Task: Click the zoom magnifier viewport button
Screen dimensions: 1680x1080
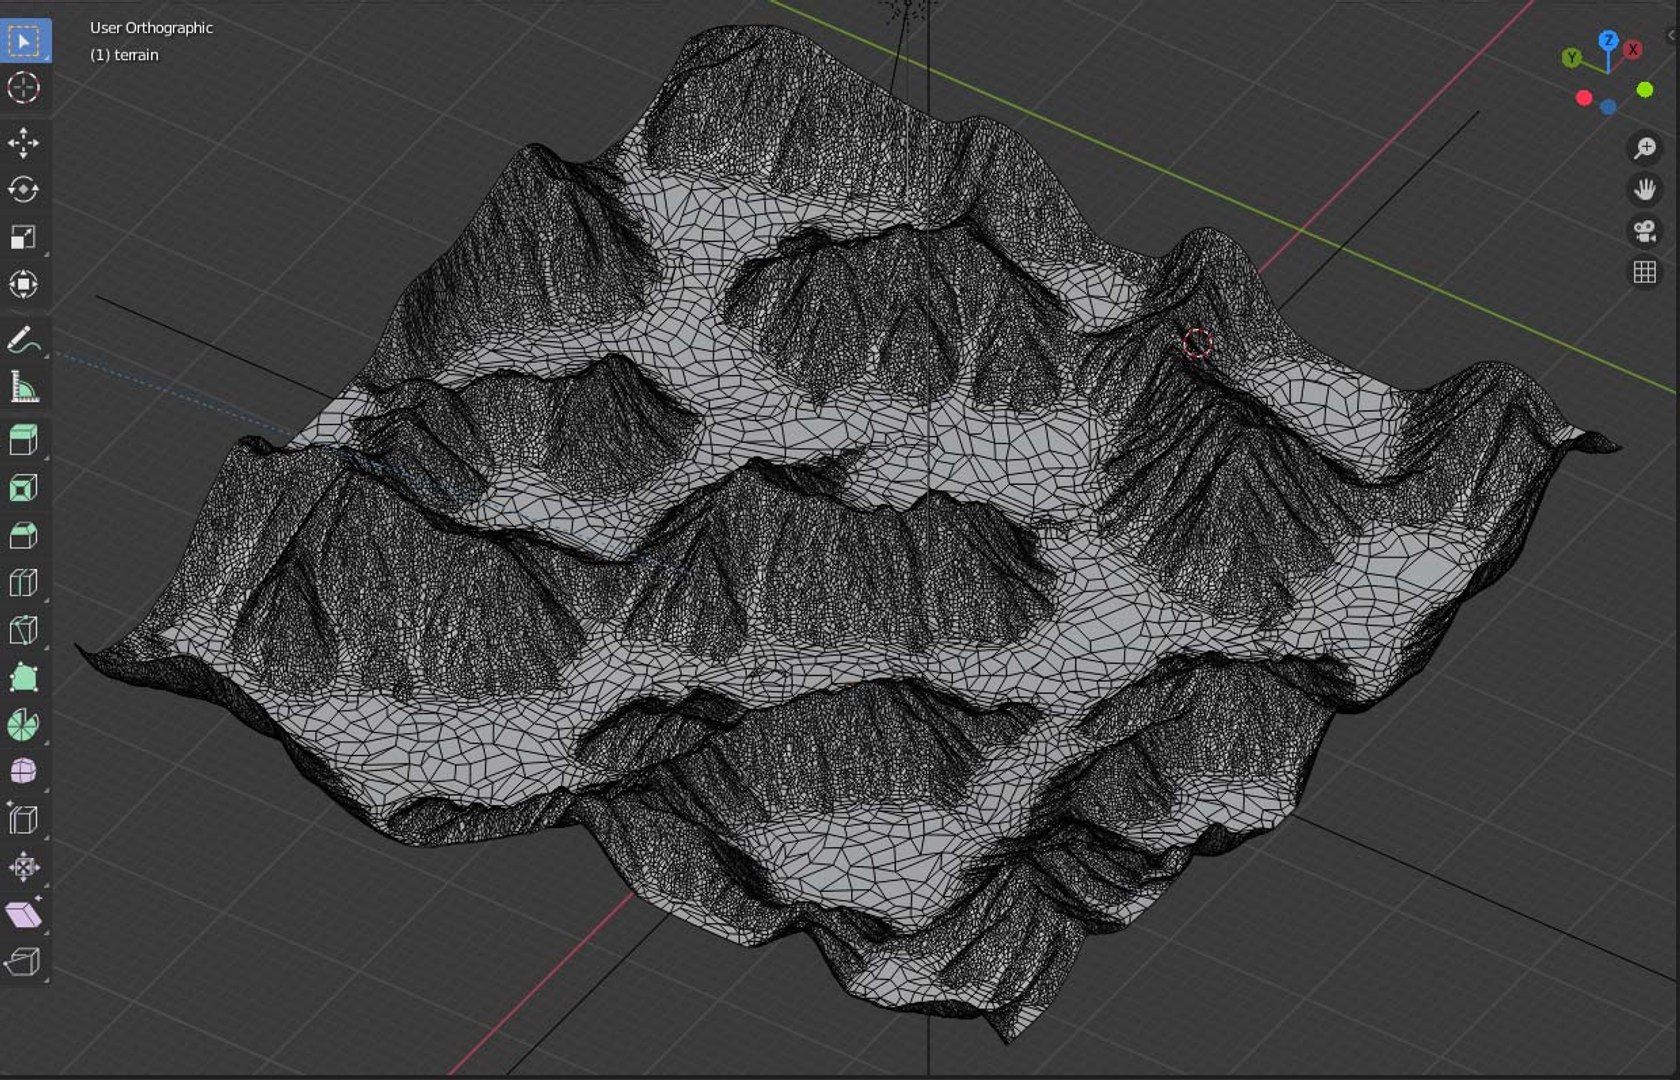Action: click(1645, 148)
